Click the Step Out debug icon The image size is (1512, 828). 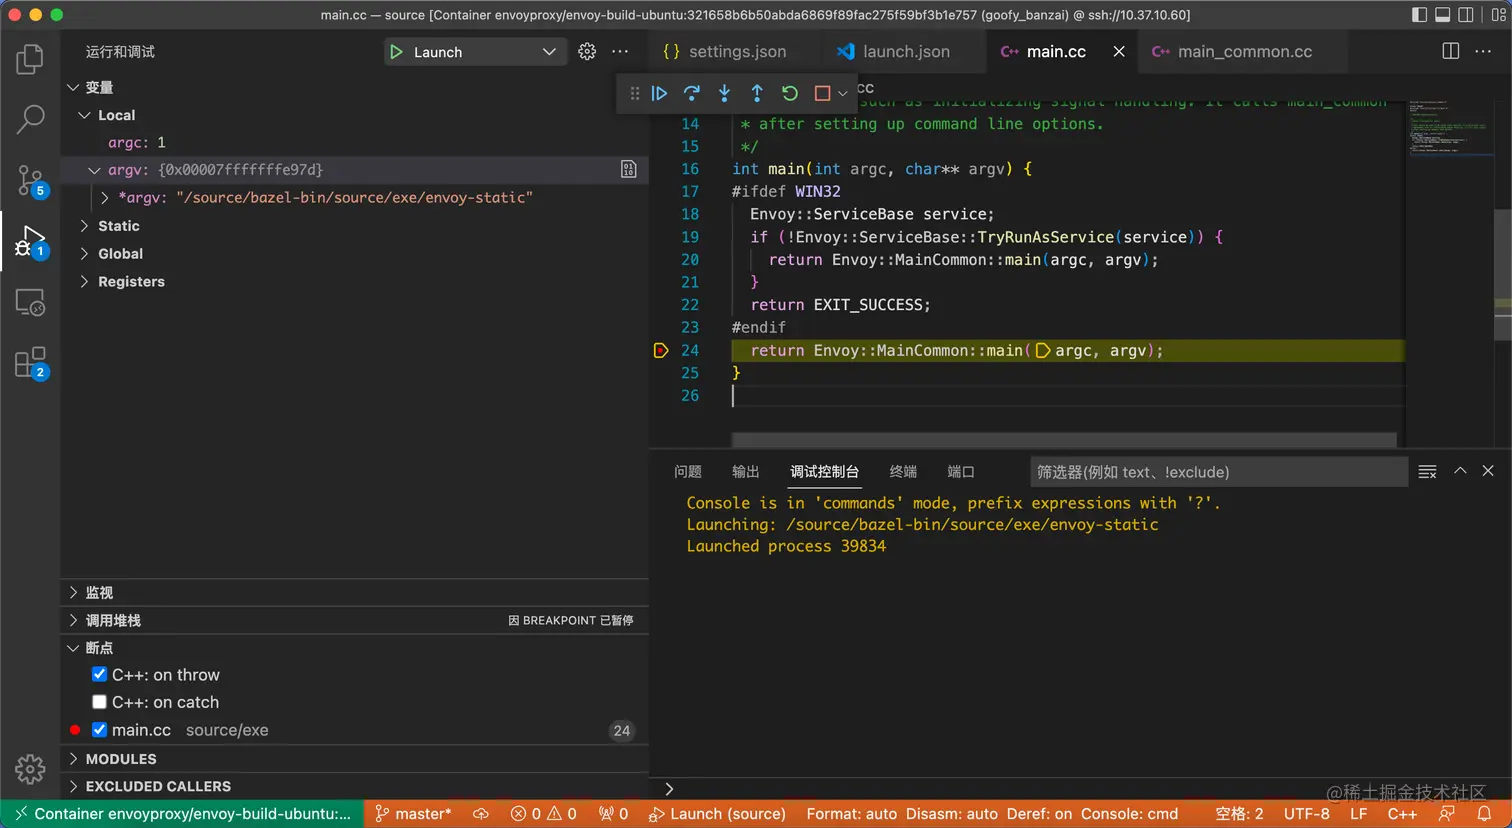point(757,93)
